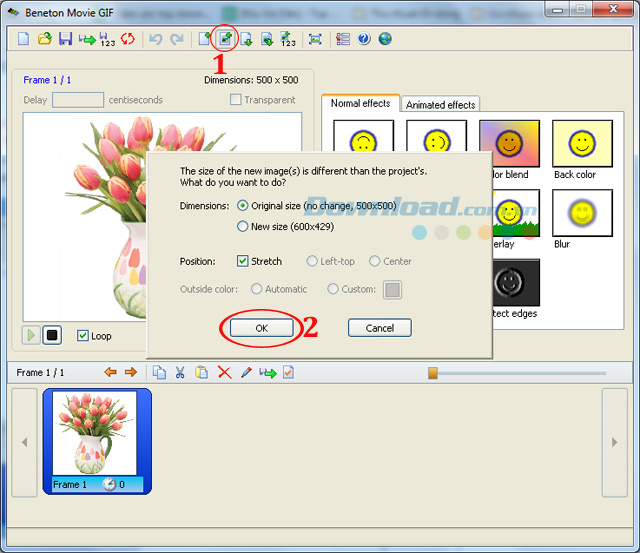Click the globe website icon
This screenshot has width=640, height=553.
pos(385,39)
